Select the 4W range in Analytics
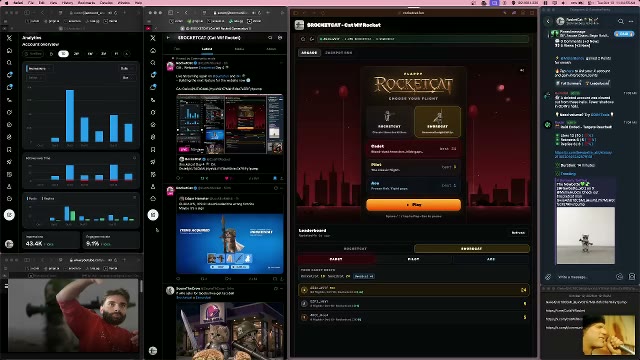The width and height of the screenshot is (640, 360). coord(90,53)
